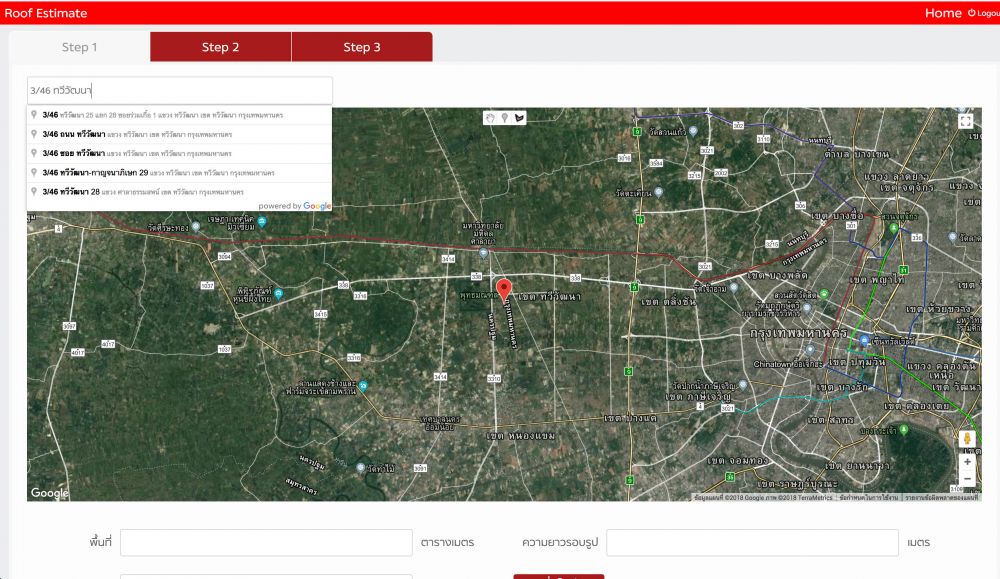Screen dimensions: 1000x579
Task: Go to the Home link
Action: coord(942,13)
